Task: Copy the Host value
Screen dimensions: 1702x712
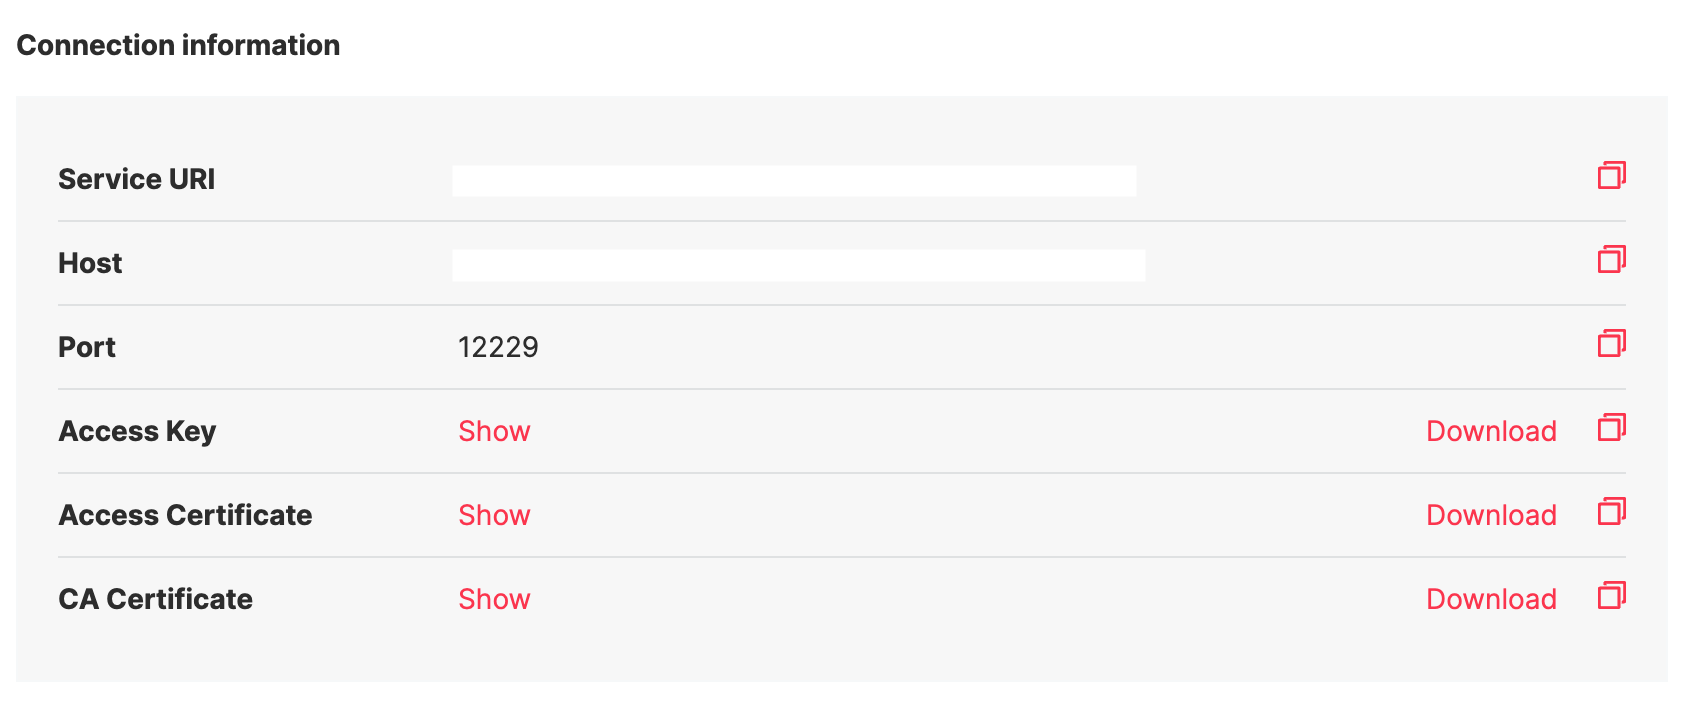Action: coord(1611,260)
